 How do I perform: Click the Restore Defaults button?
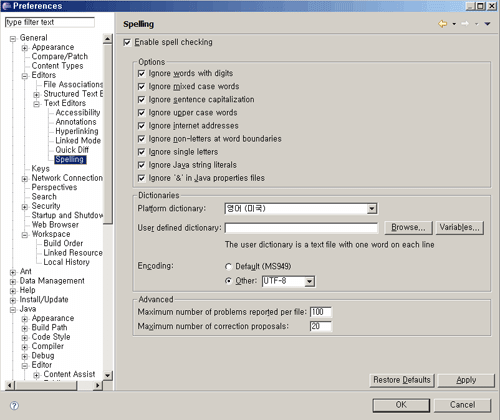[402, 380]
